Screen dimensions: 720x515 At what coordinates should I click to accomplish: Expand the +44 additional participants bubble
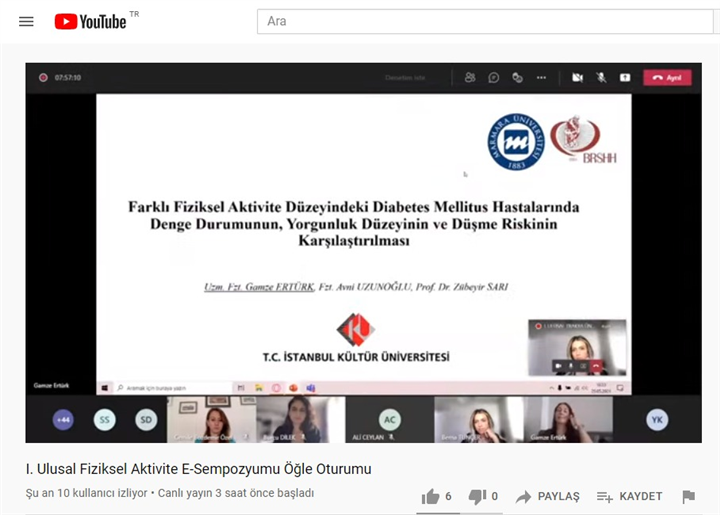coord(63,420)
